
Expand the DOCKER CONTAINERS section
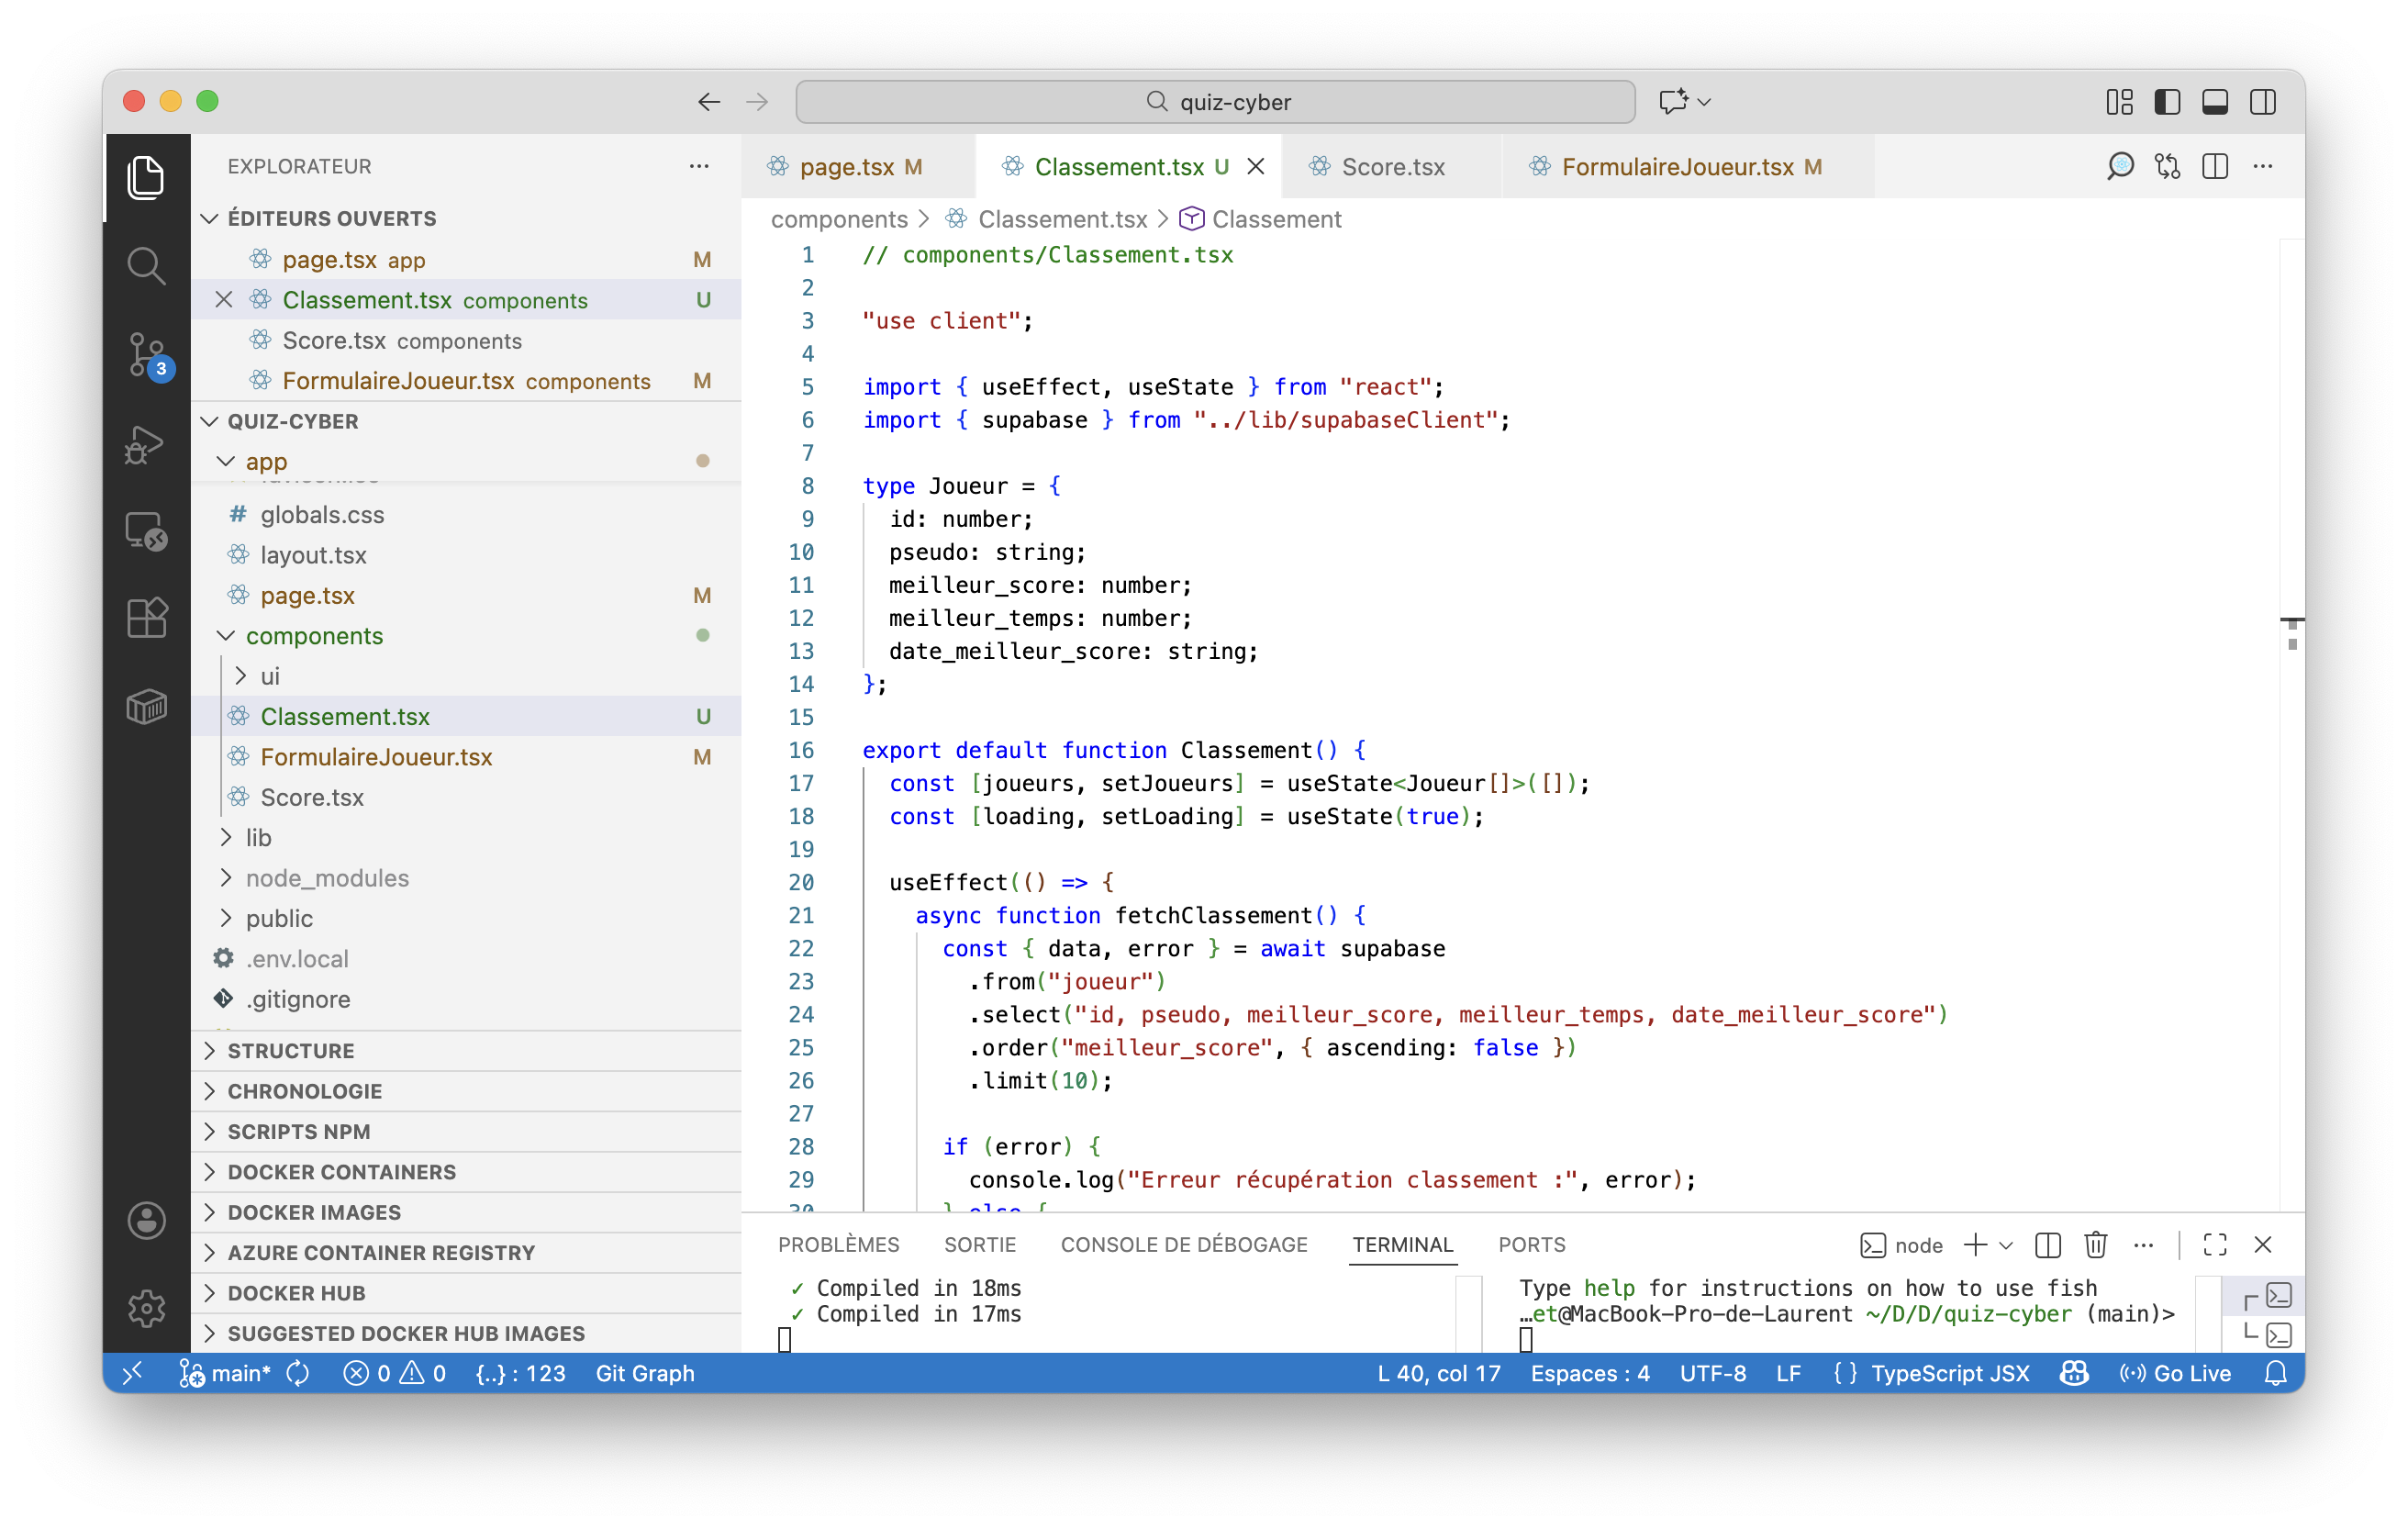click(x=341, y=1172)
